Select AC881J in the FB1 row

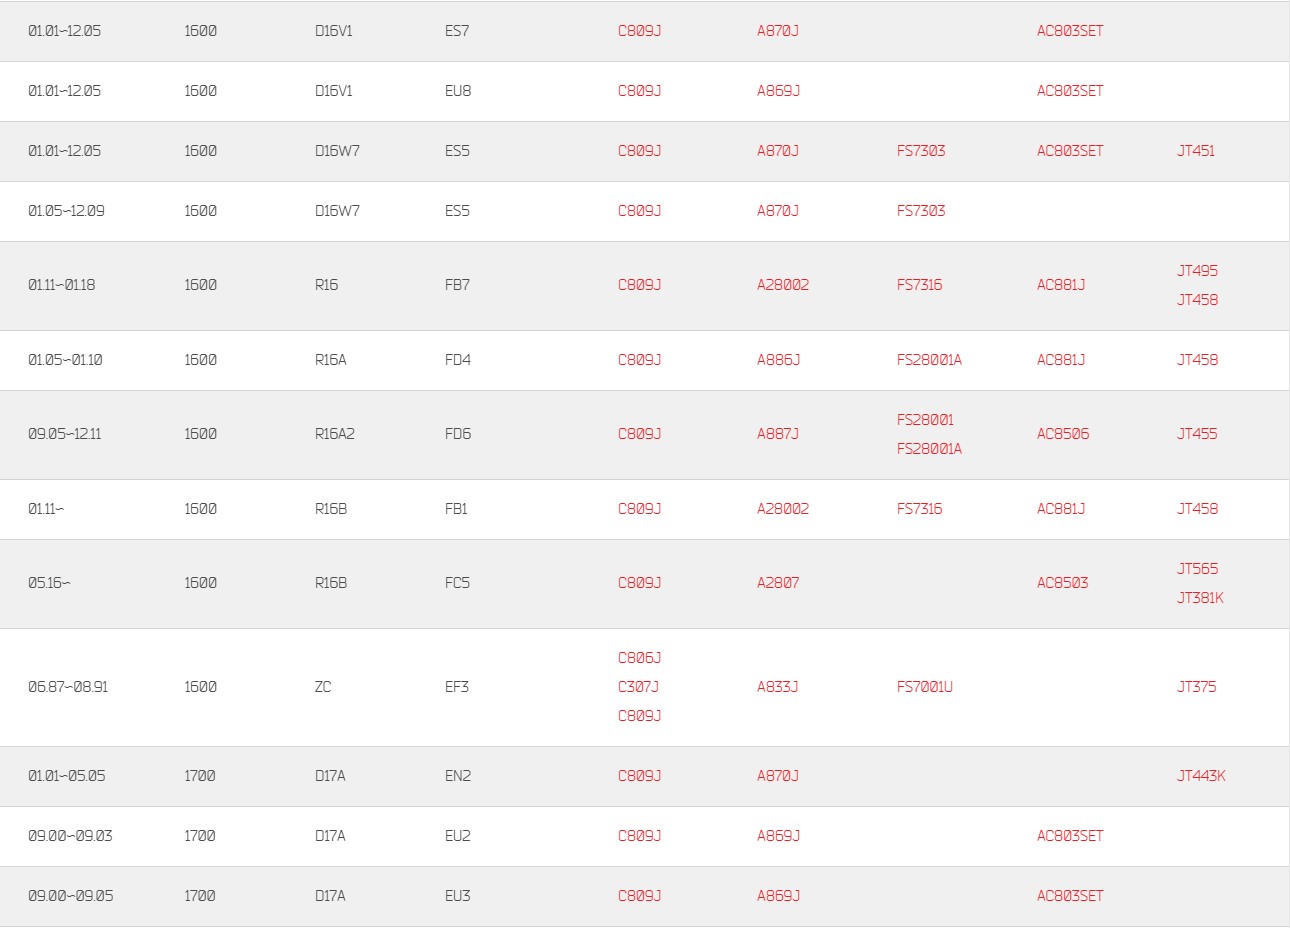pos(1061,509)
